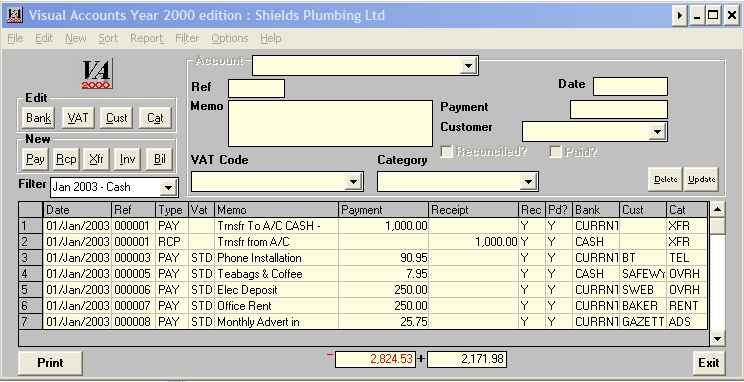Create a new receipt with Rcp button
The image size is (744, 382).
tap(66, 159)
